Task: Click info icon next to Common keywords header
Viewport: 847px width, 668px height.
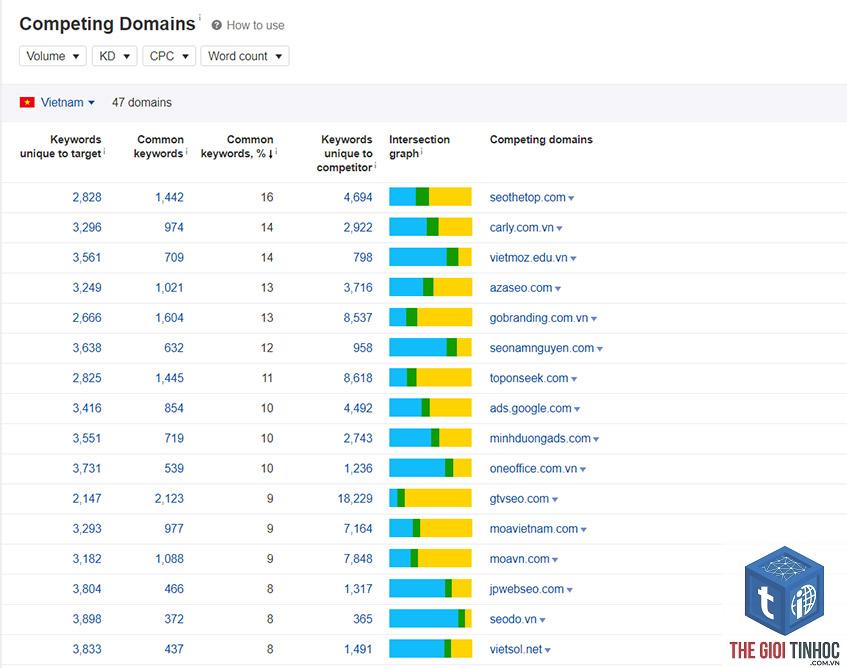Action: click(x=186, y=152)
